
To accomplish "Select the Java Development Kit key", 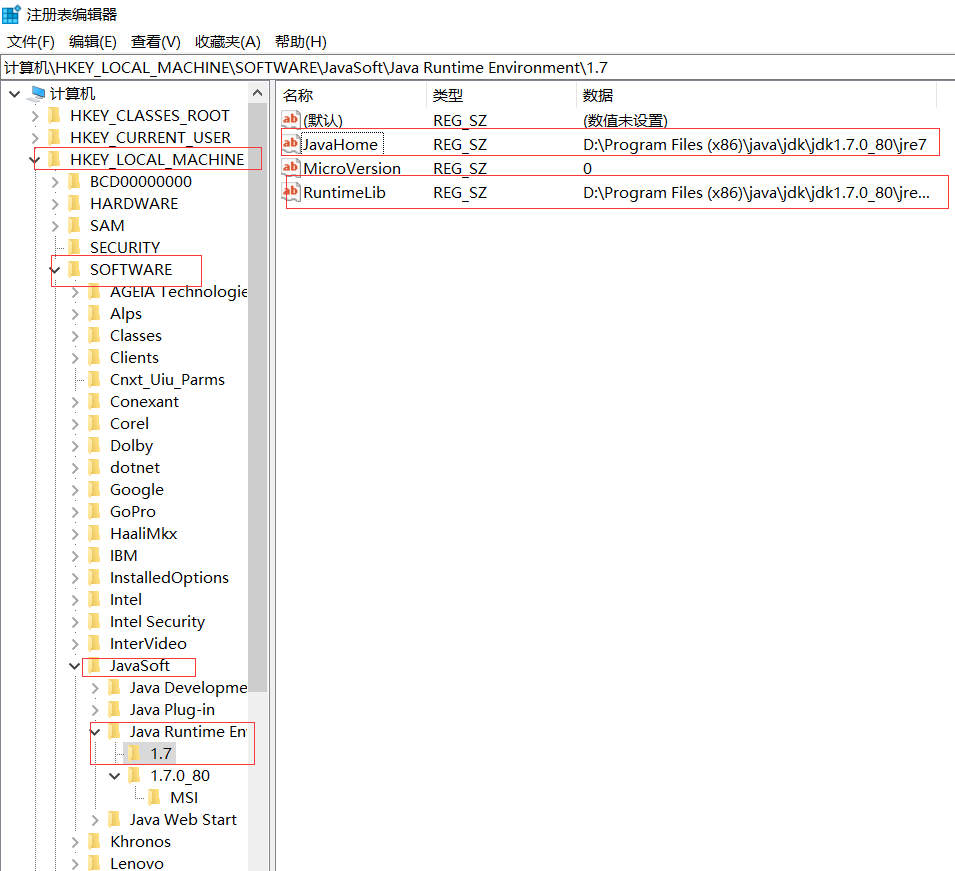I will pos(188,688).
